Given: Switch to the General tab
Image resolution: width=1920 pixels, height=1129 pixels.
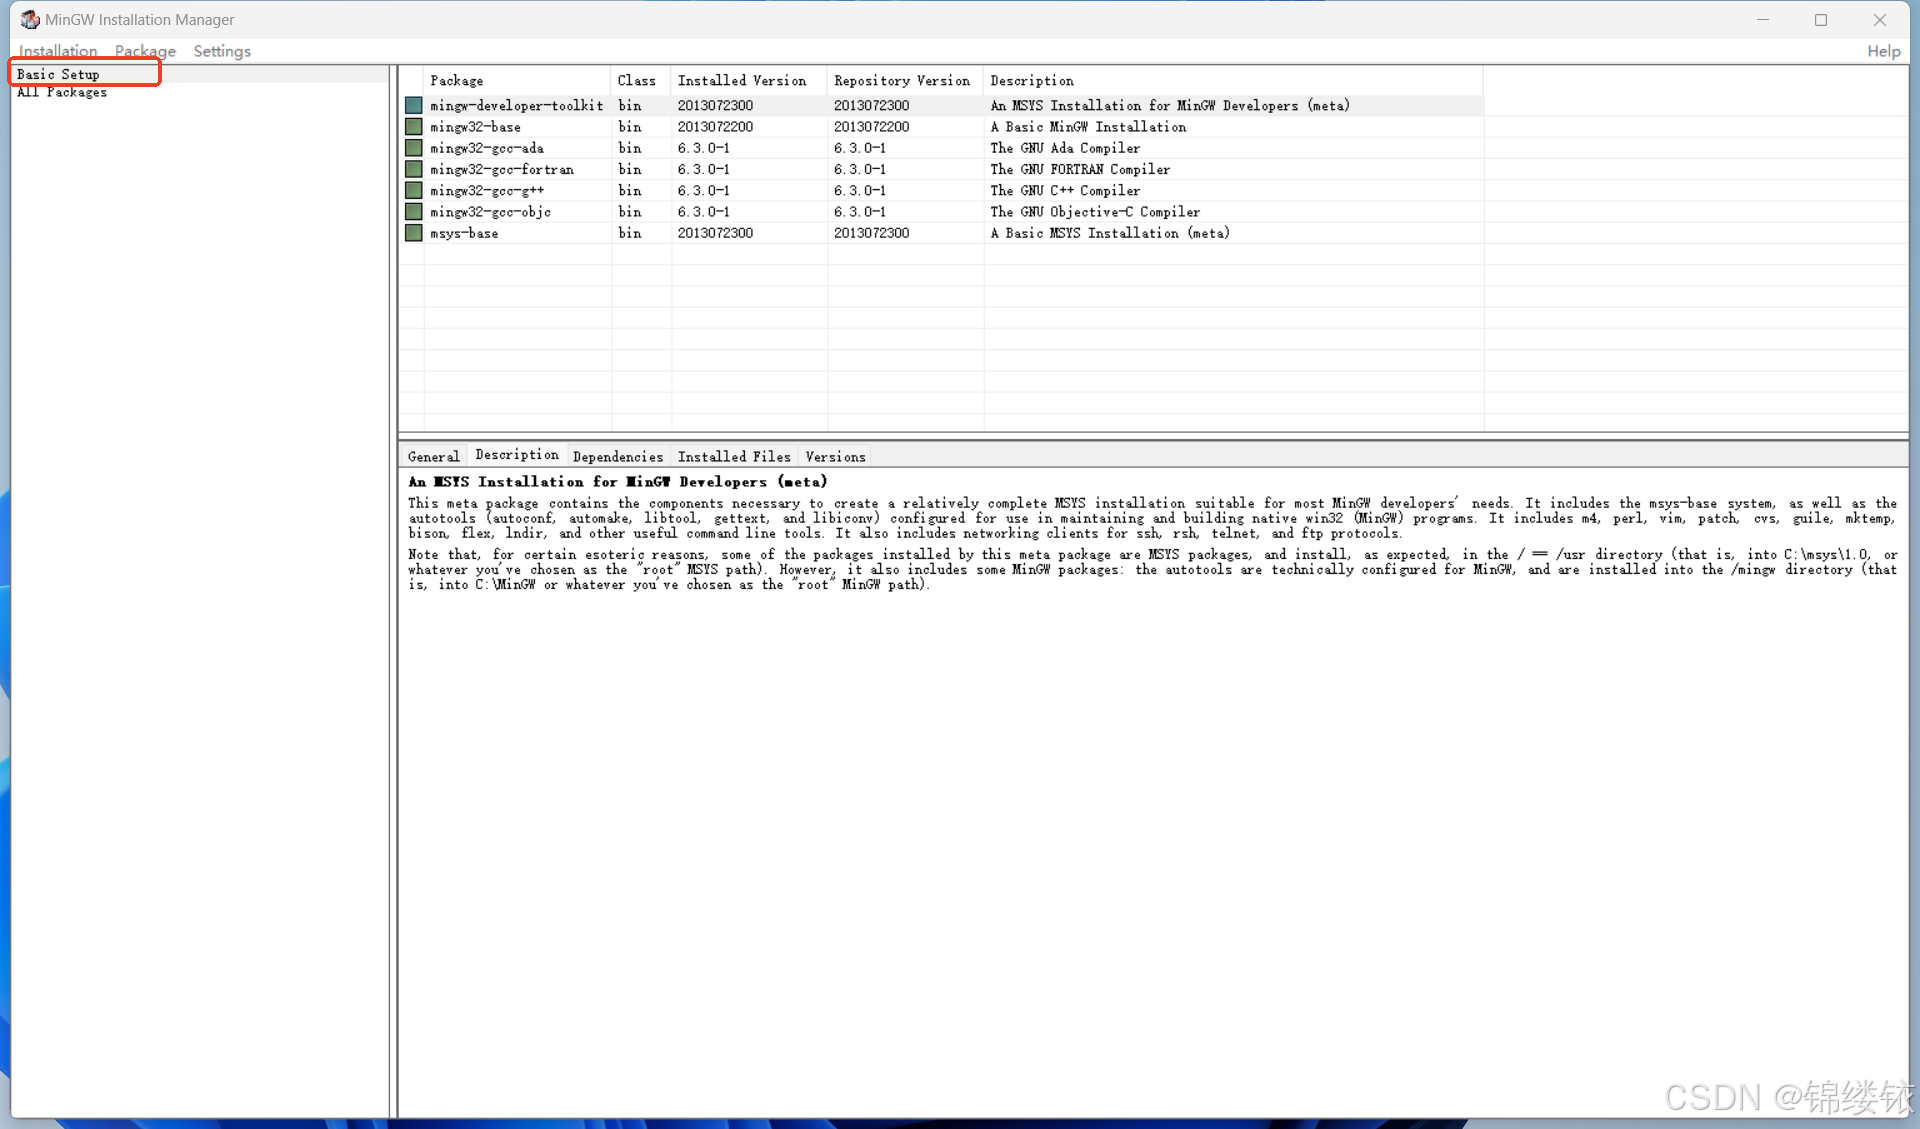Looking at the screenshot, I should (x=433, y=456).
